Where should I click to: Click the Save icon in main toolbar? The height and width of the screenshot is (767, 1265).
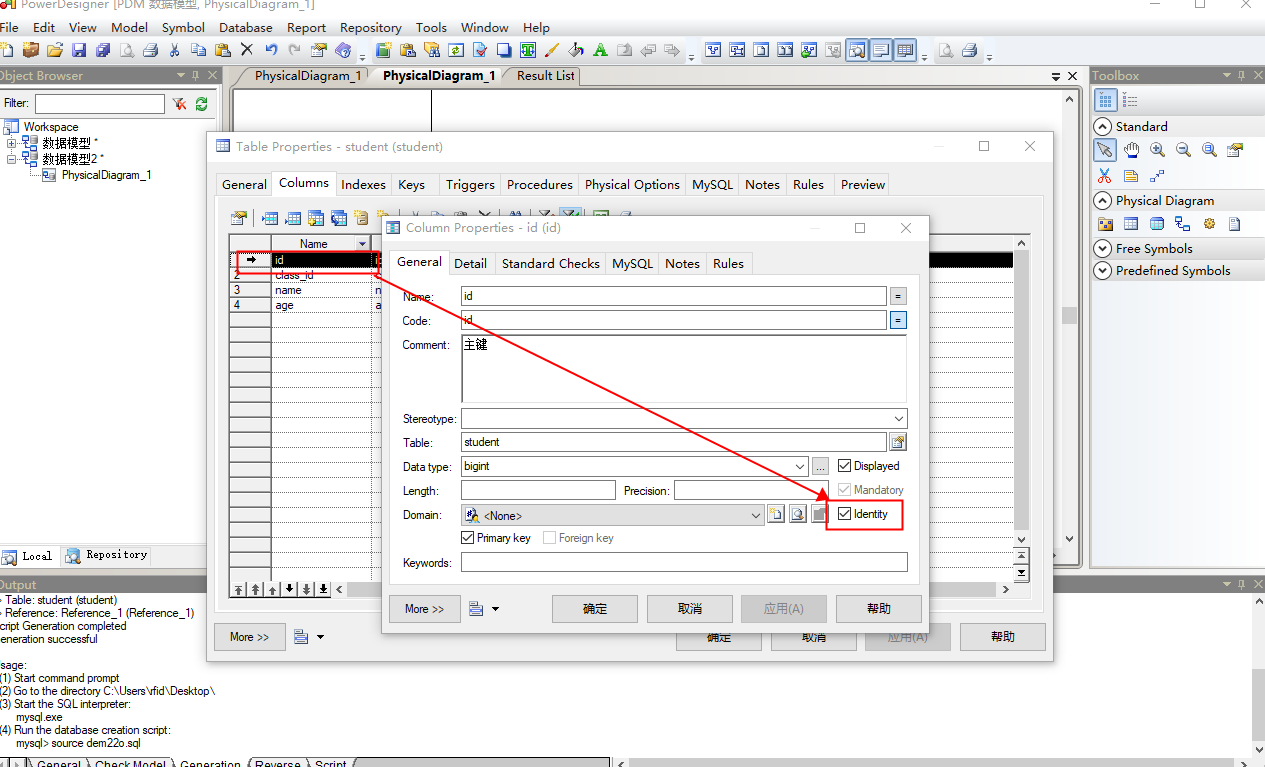(x=79, y=50)
